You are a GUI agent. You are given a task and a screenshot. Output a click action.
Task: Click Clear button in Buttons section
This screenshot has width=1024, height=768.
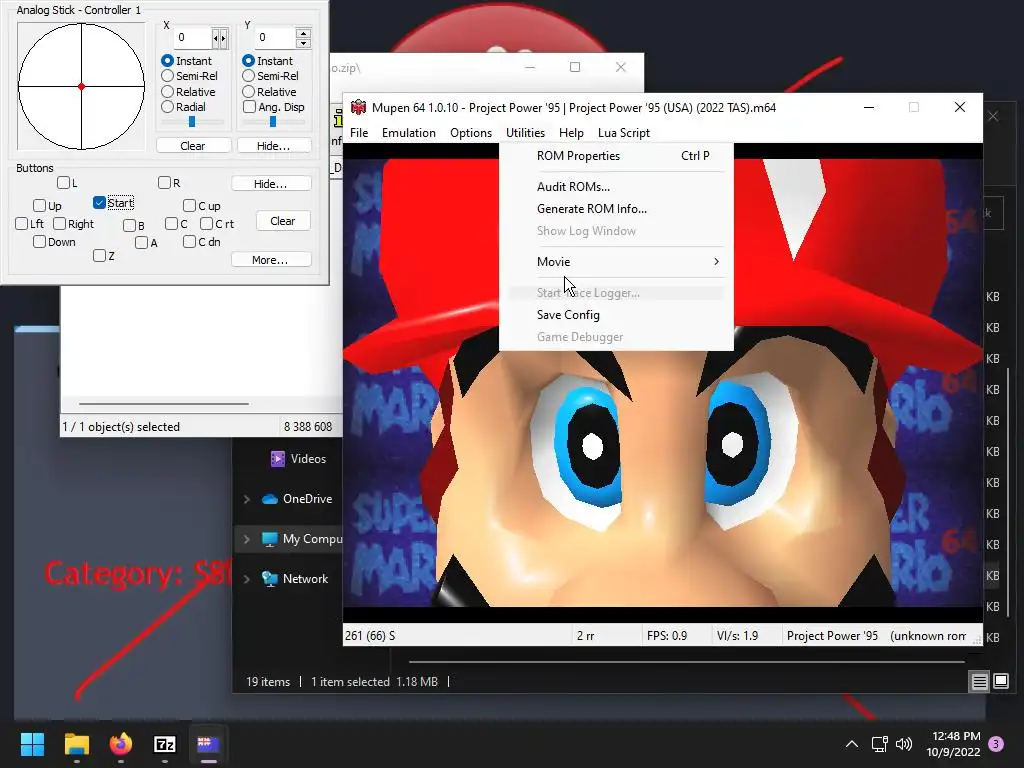283,221
